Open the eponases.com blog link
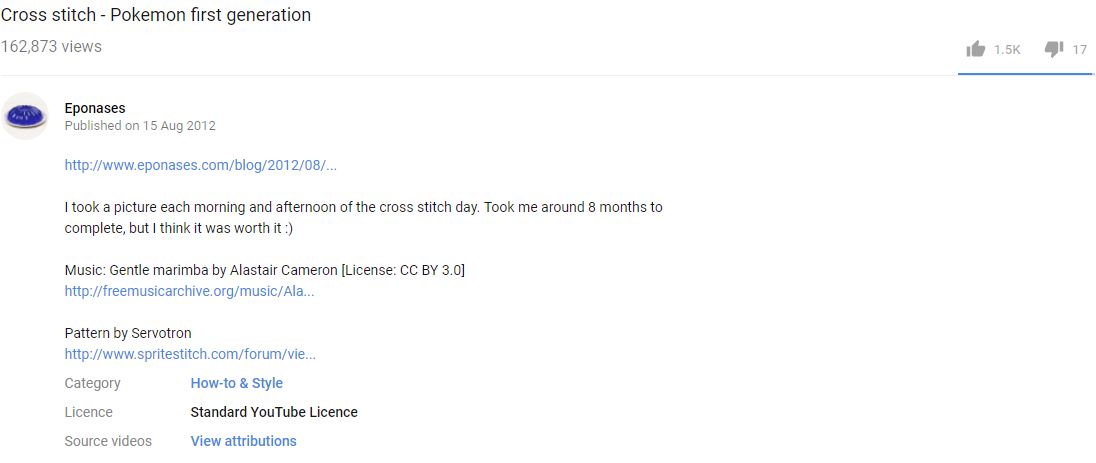This screenshot has height=463, width=1096. [201, 165]
